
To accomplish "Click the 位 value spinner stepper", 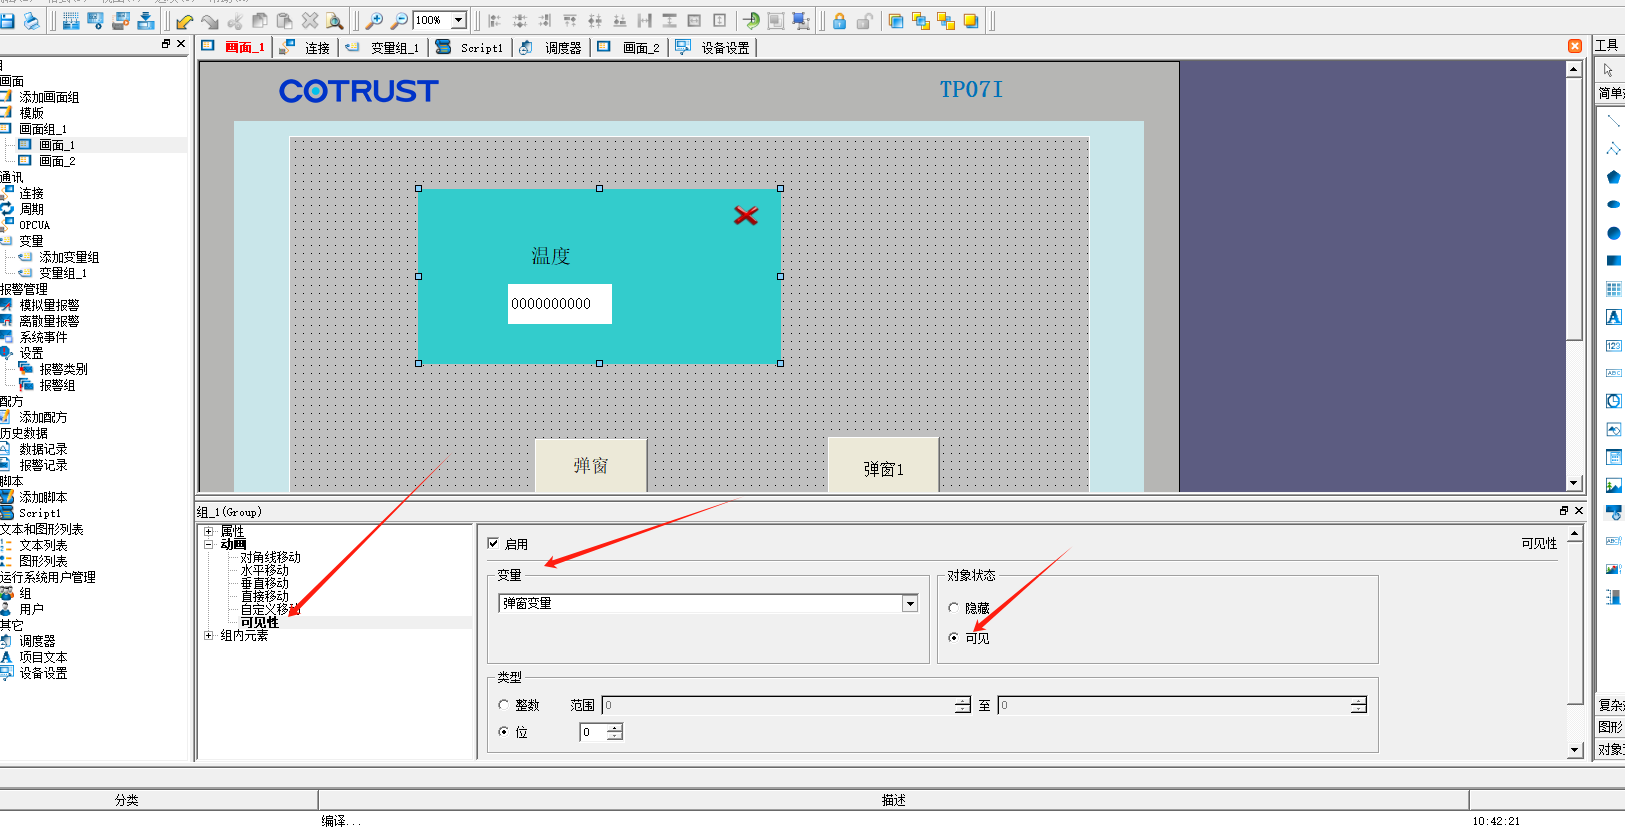I will point(615,732).
